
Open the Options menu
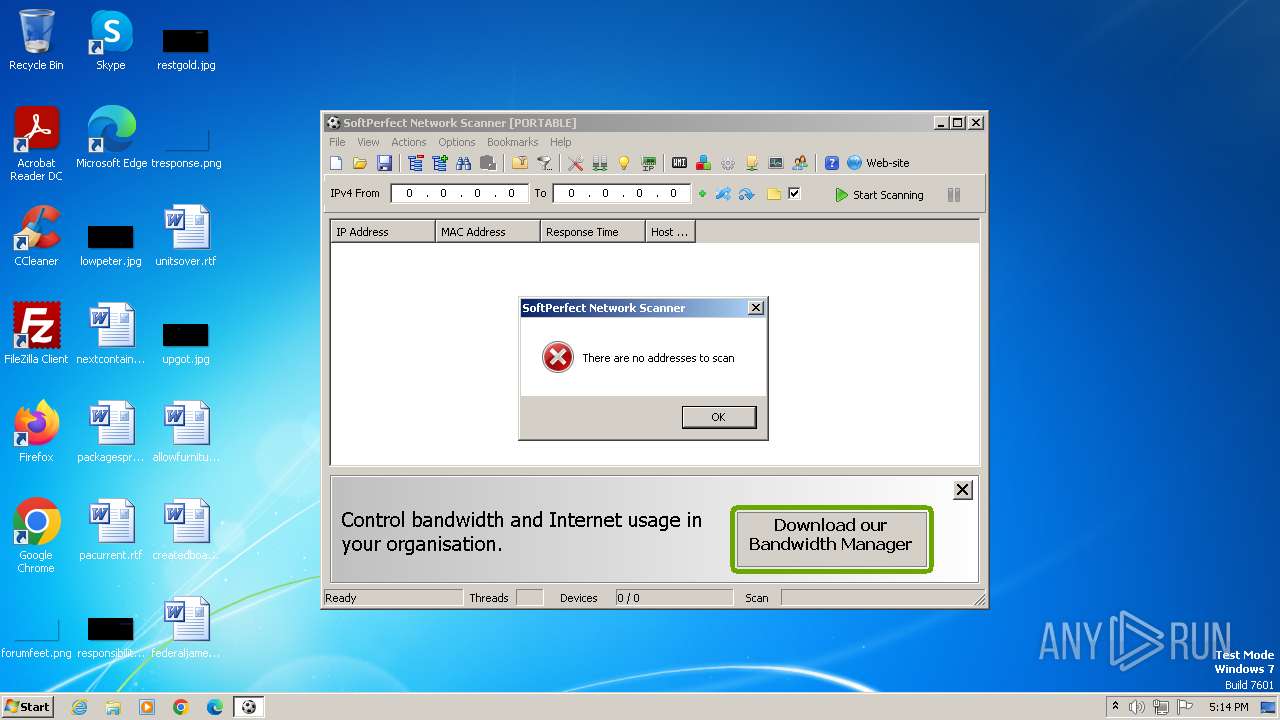pos(457,142)
